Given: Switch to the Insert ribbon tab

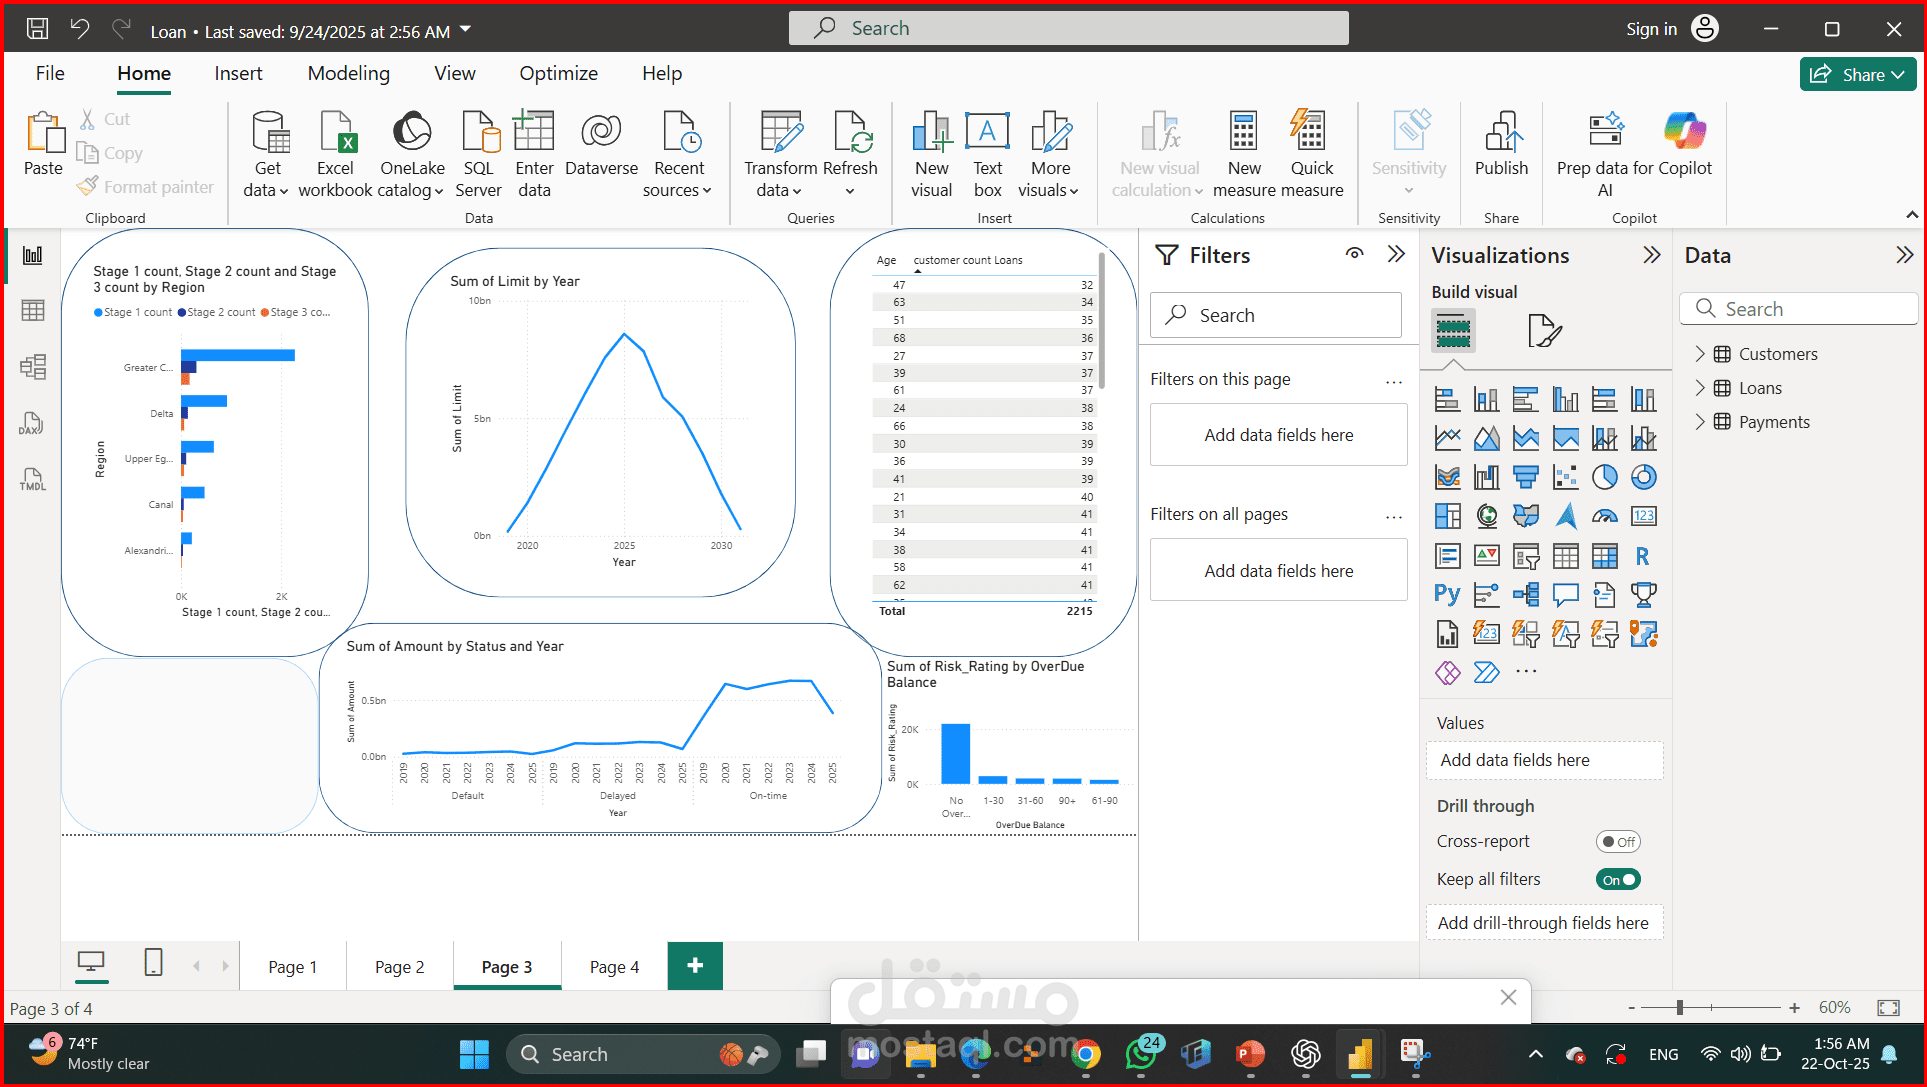Looking at the screenshot, I should click(238, 73).
